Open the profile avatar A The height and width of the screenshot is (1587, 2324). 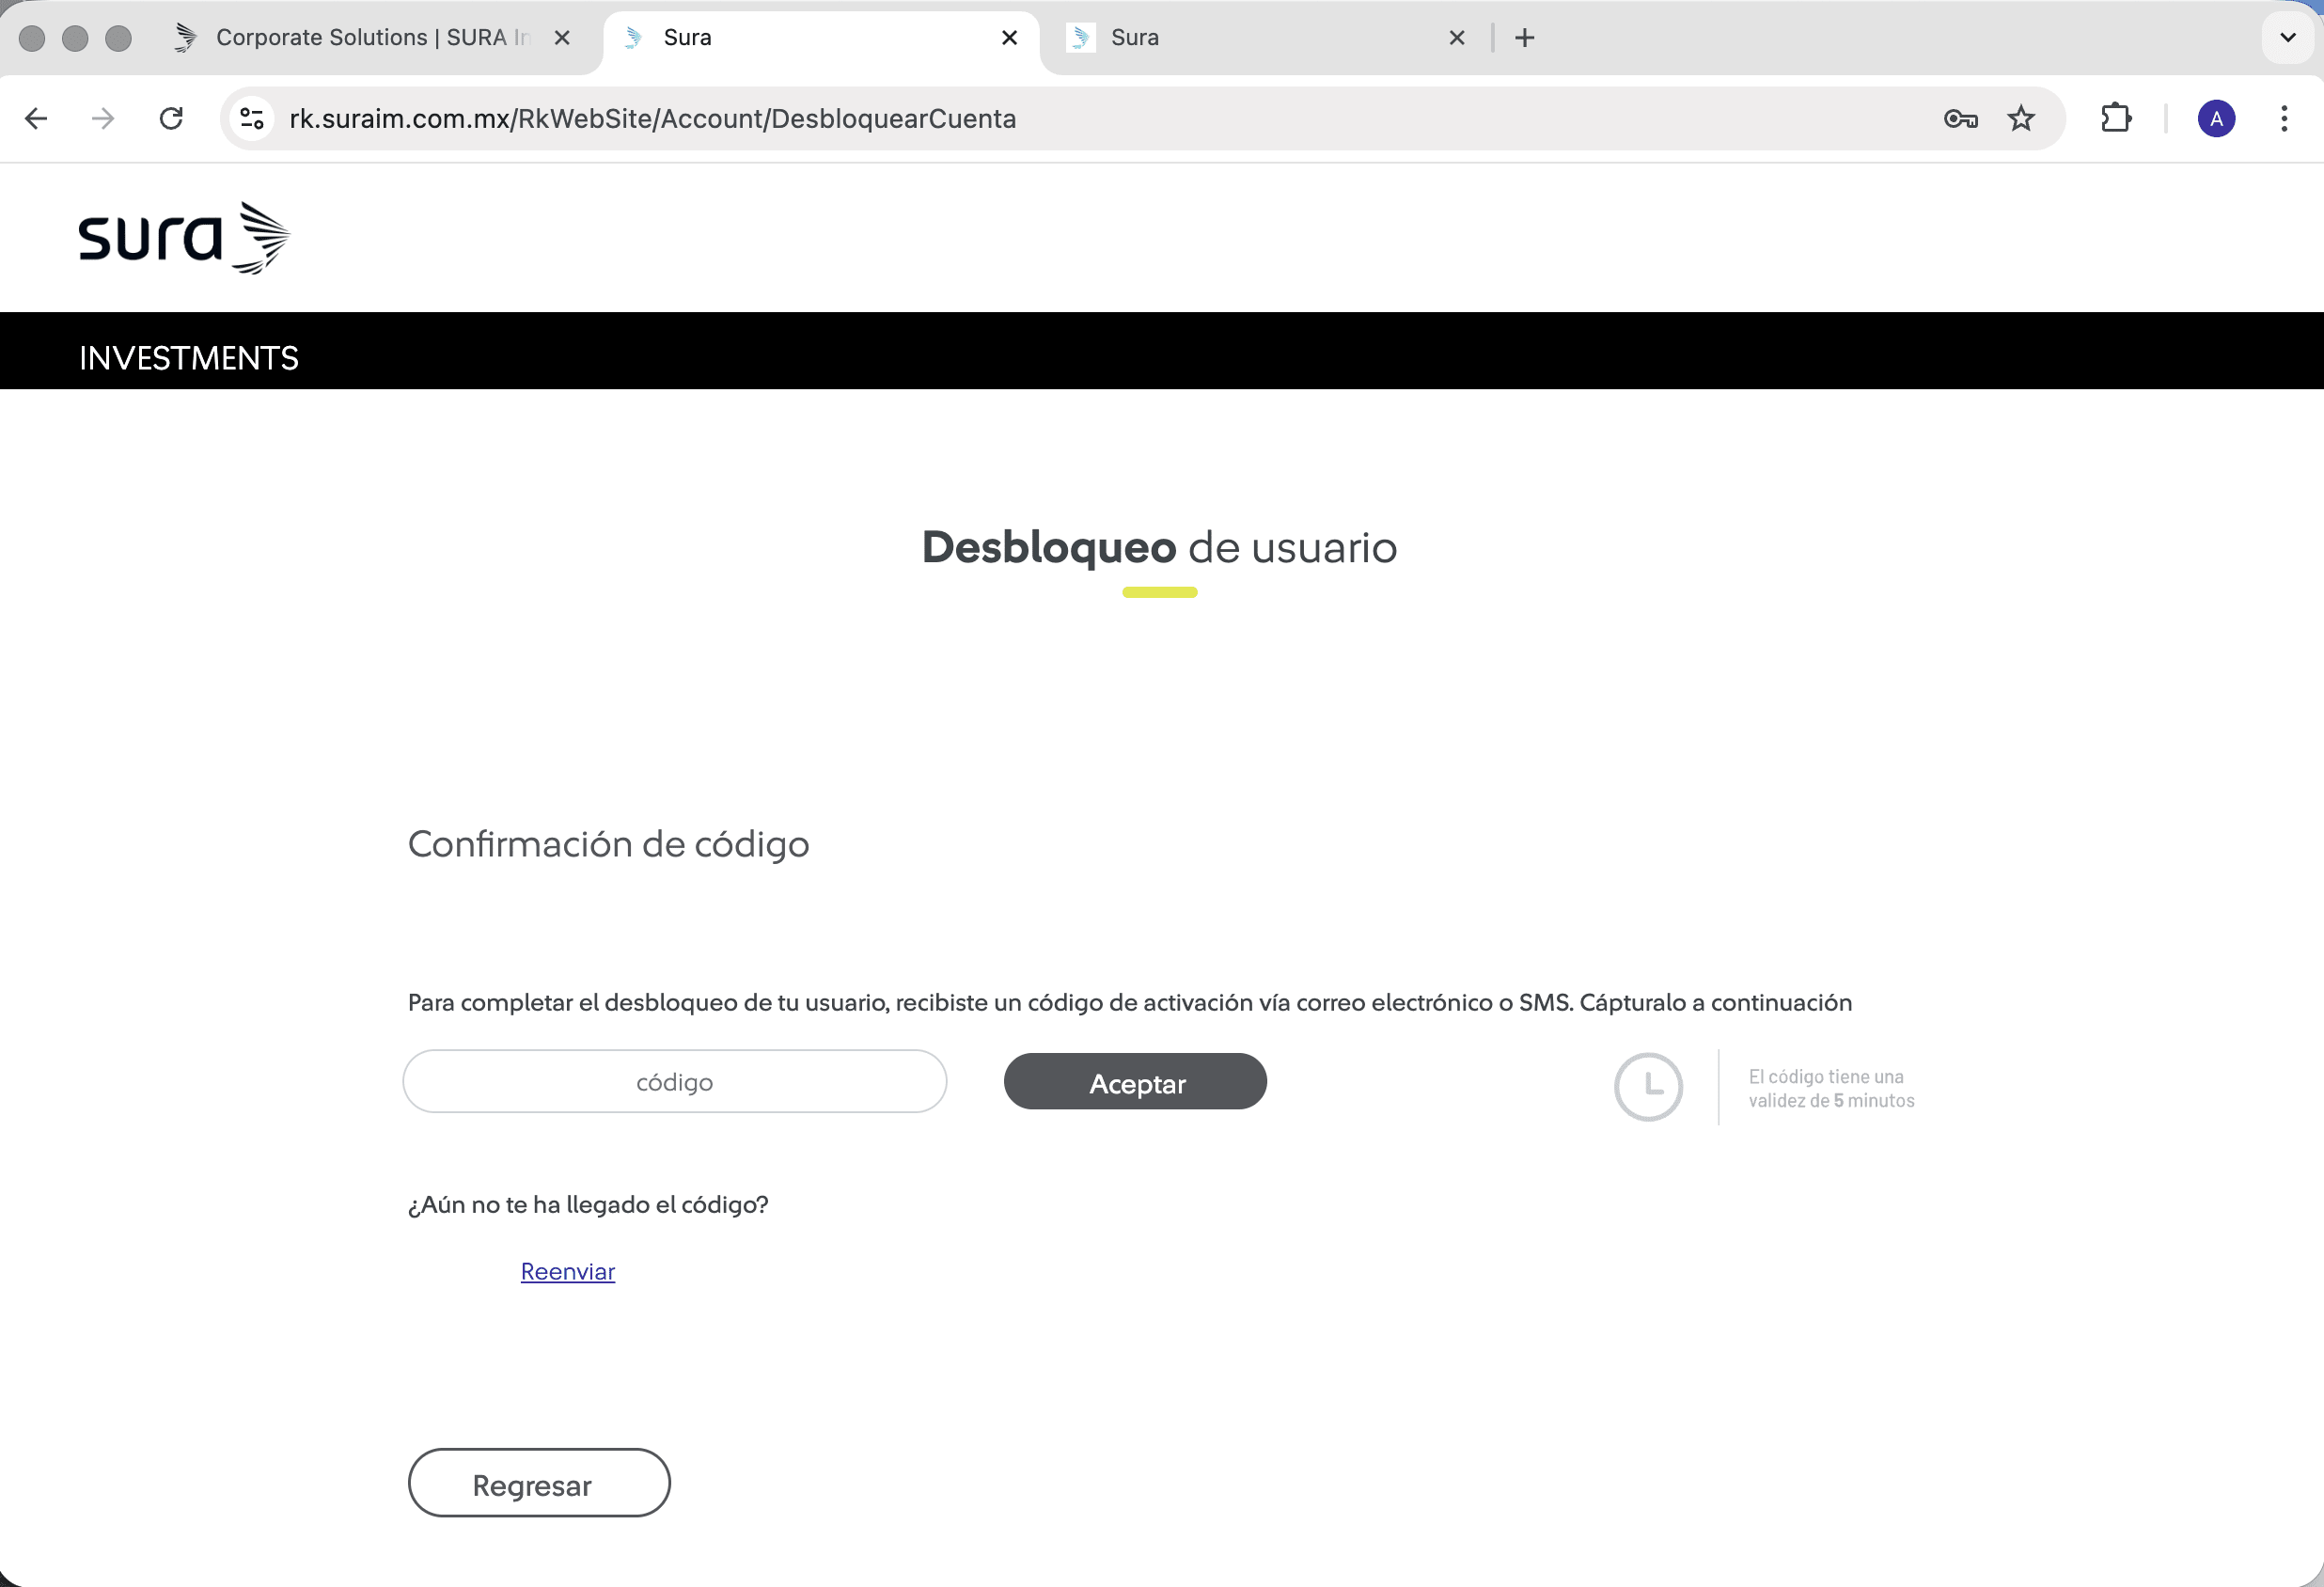[x=2216, y=119]
